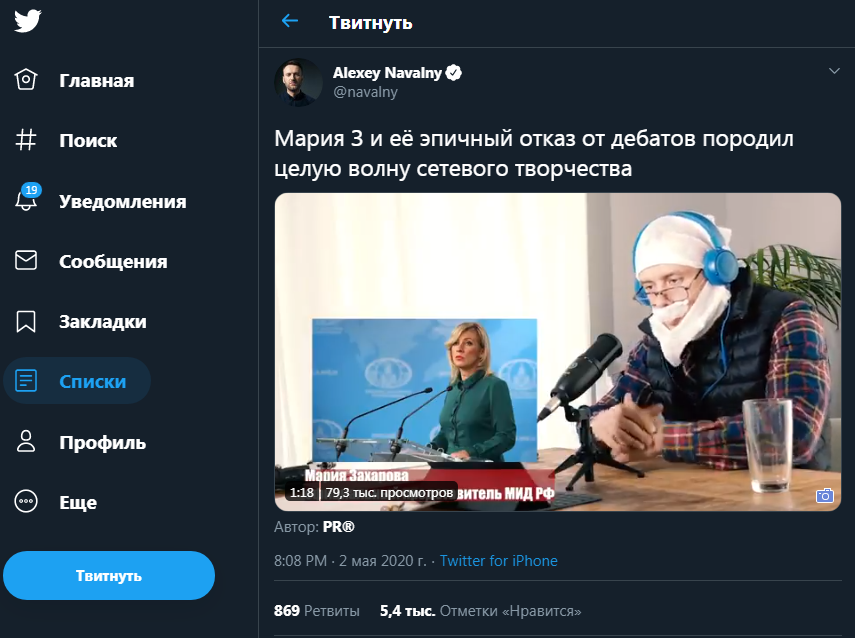Click the Еще three-dots circle icon
Image resolution: width=855 pixels, height=638 pixels.
pyautogui.click(x=27, y=502)
